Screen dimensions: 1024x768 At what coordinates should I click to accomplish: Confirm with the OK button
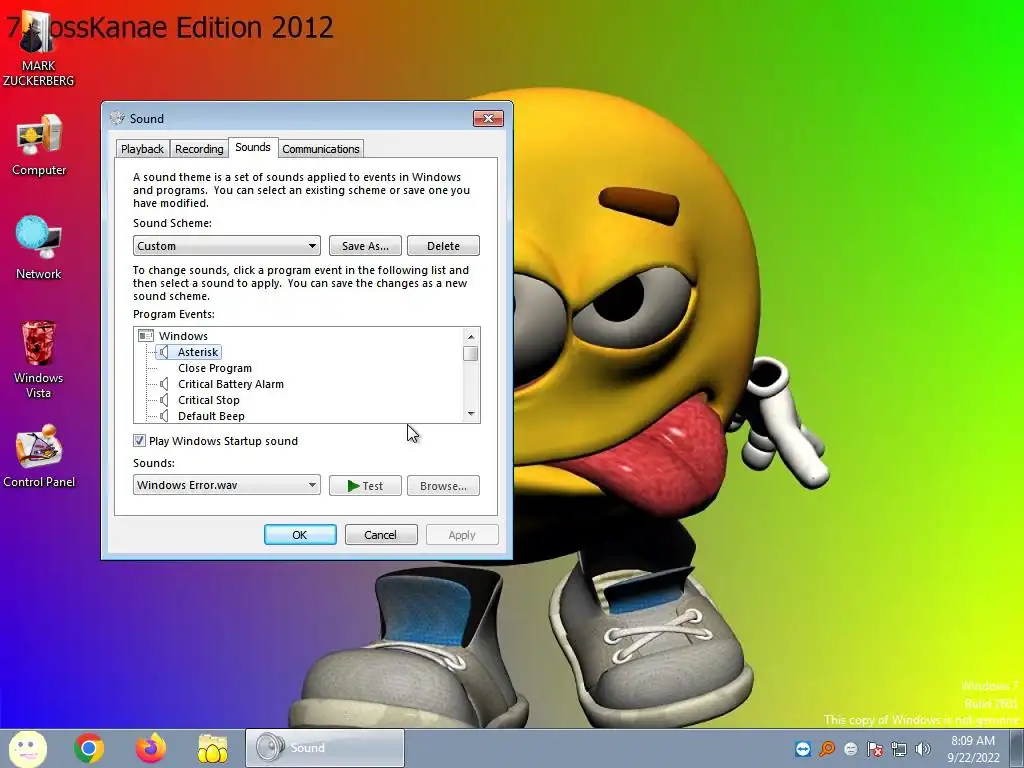click(300, 534)
